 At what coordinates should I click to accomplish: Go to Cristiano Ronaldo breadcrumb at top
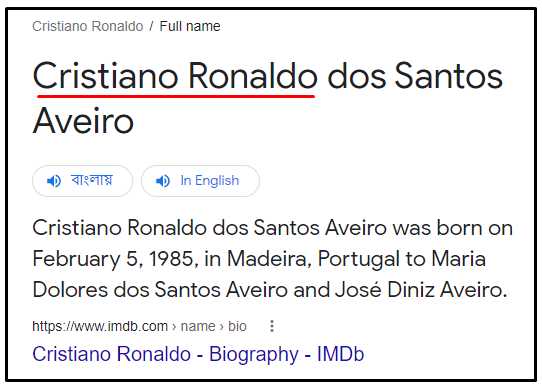(x=87, y=26)
